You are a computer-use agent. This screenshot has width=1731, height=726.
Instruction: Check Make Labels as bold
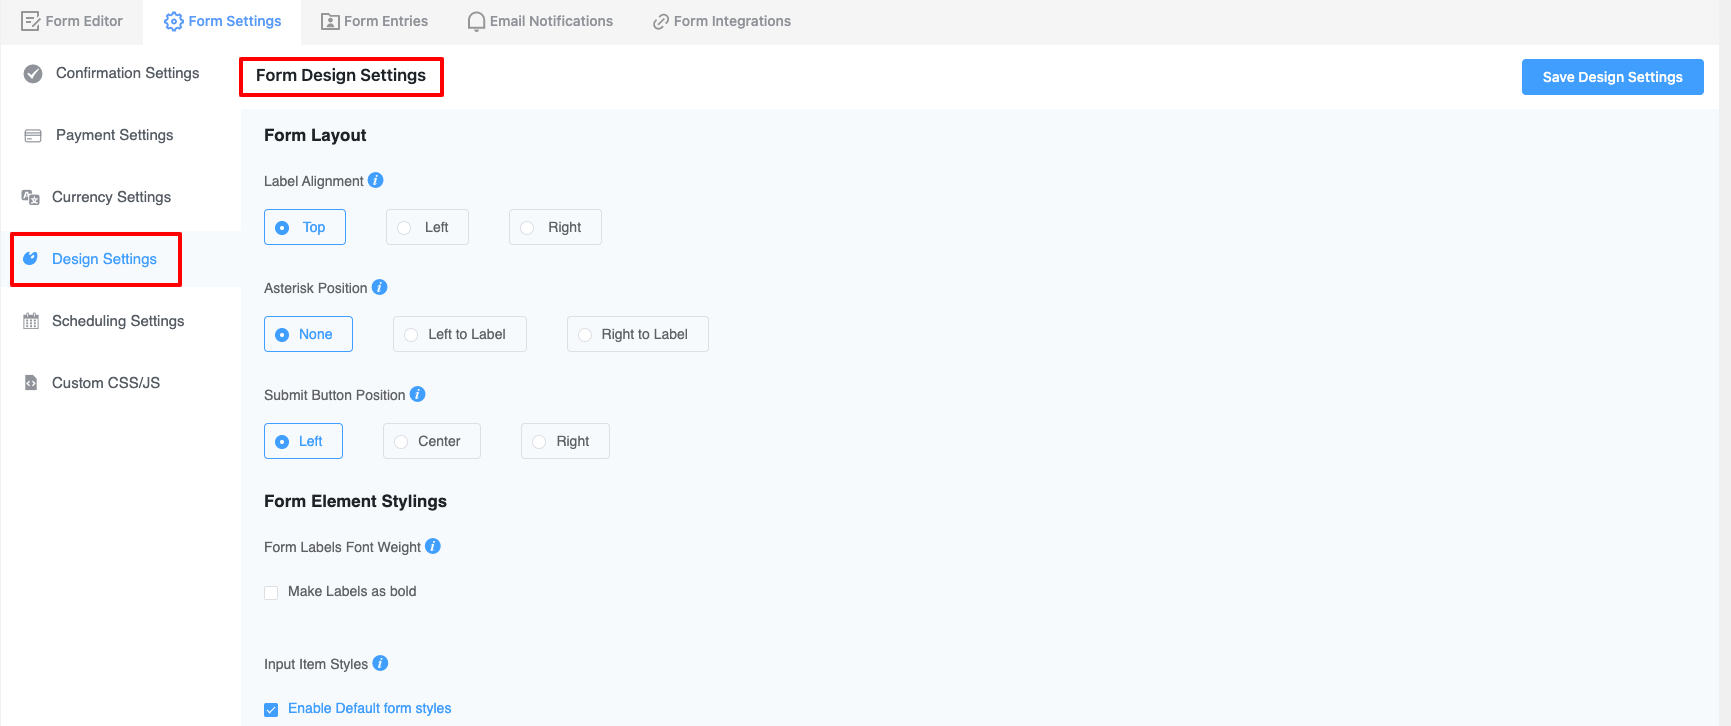click(271, 592)
